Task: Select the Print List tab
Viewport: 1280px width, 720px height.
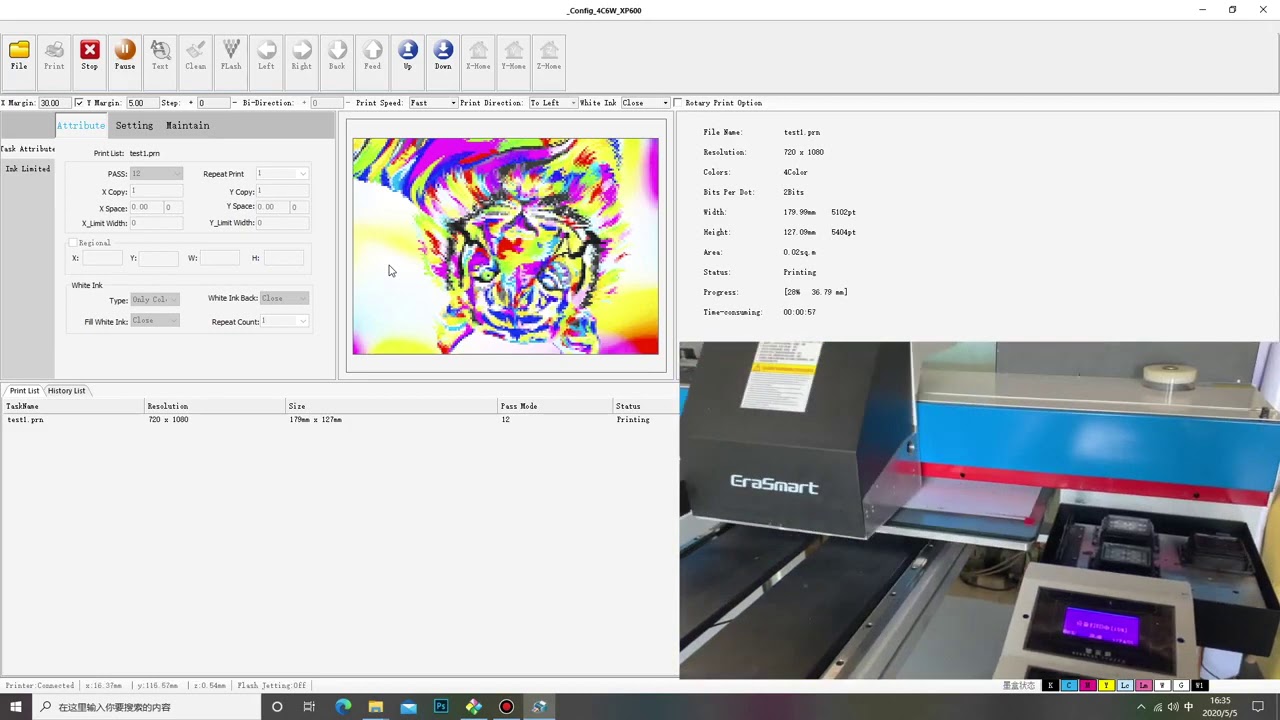Action: point(24,391)
